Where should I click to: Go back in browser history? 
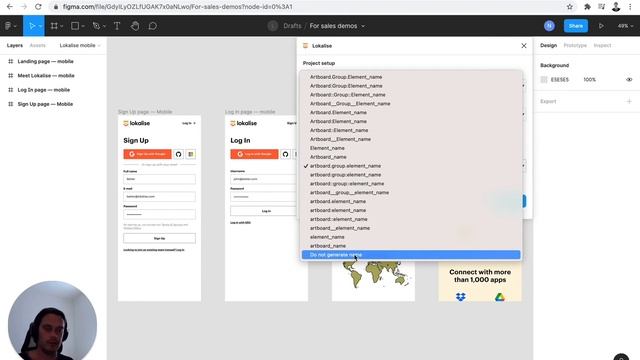pos(10,7)
